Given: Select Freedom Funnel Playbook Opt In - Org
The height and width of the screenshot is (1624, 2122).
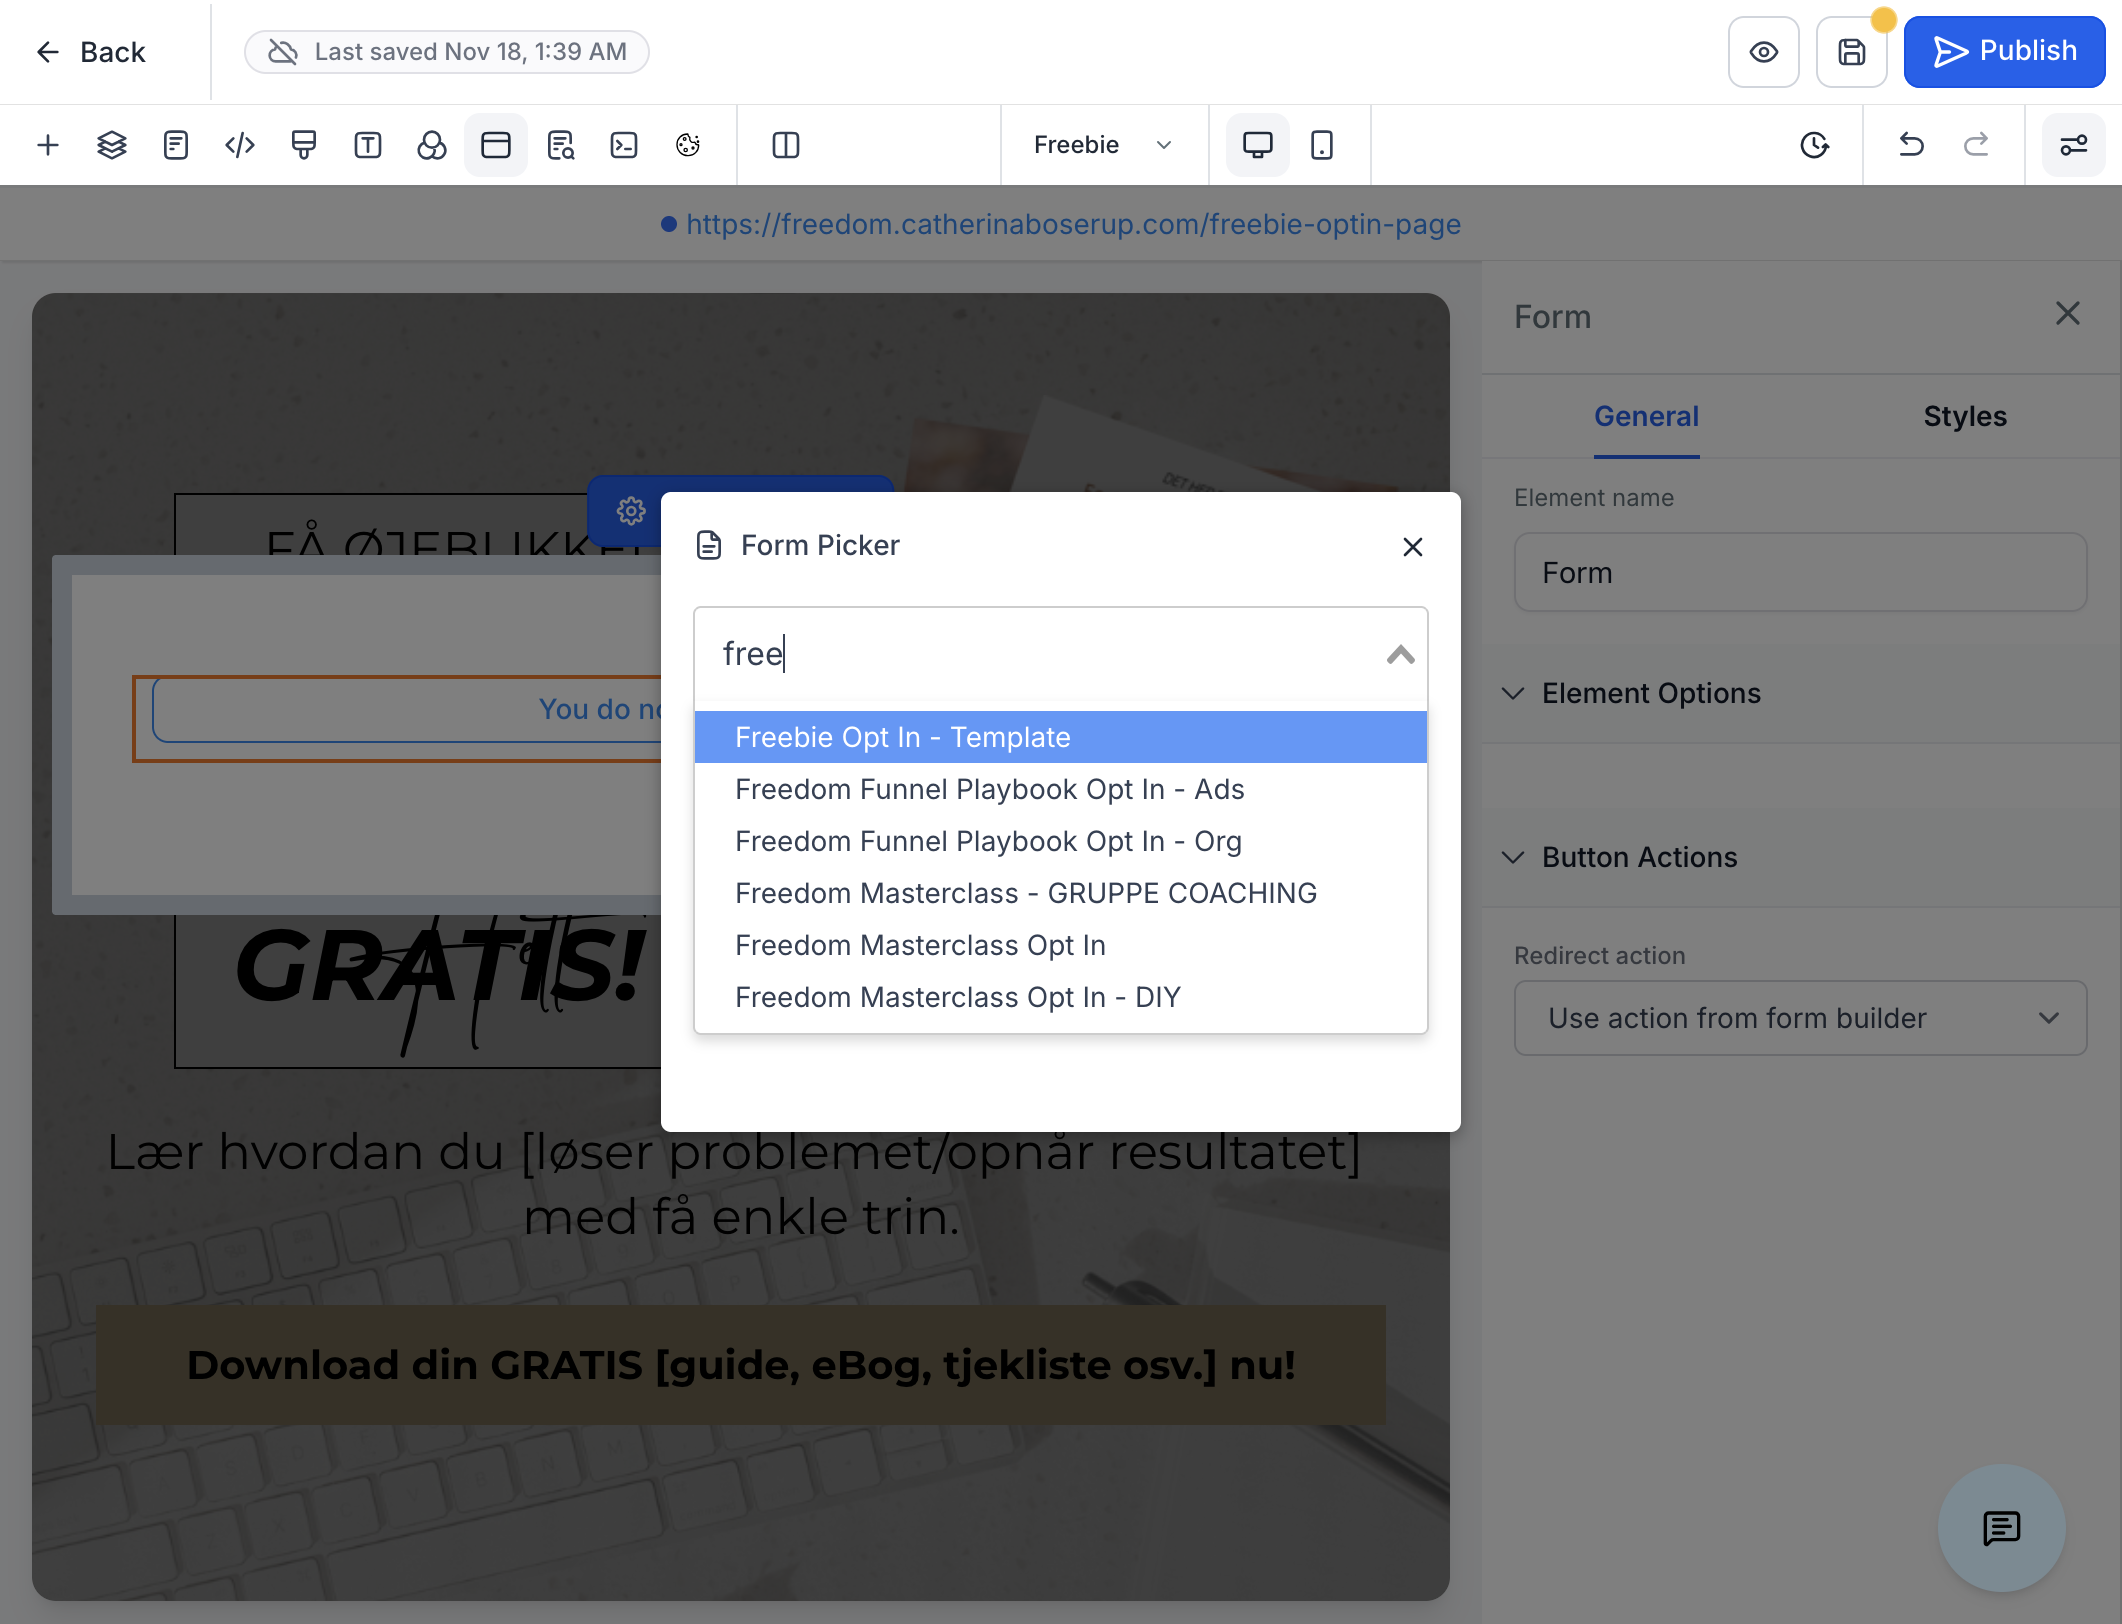Looking at the screenshot, I should tap(1061, 841).
